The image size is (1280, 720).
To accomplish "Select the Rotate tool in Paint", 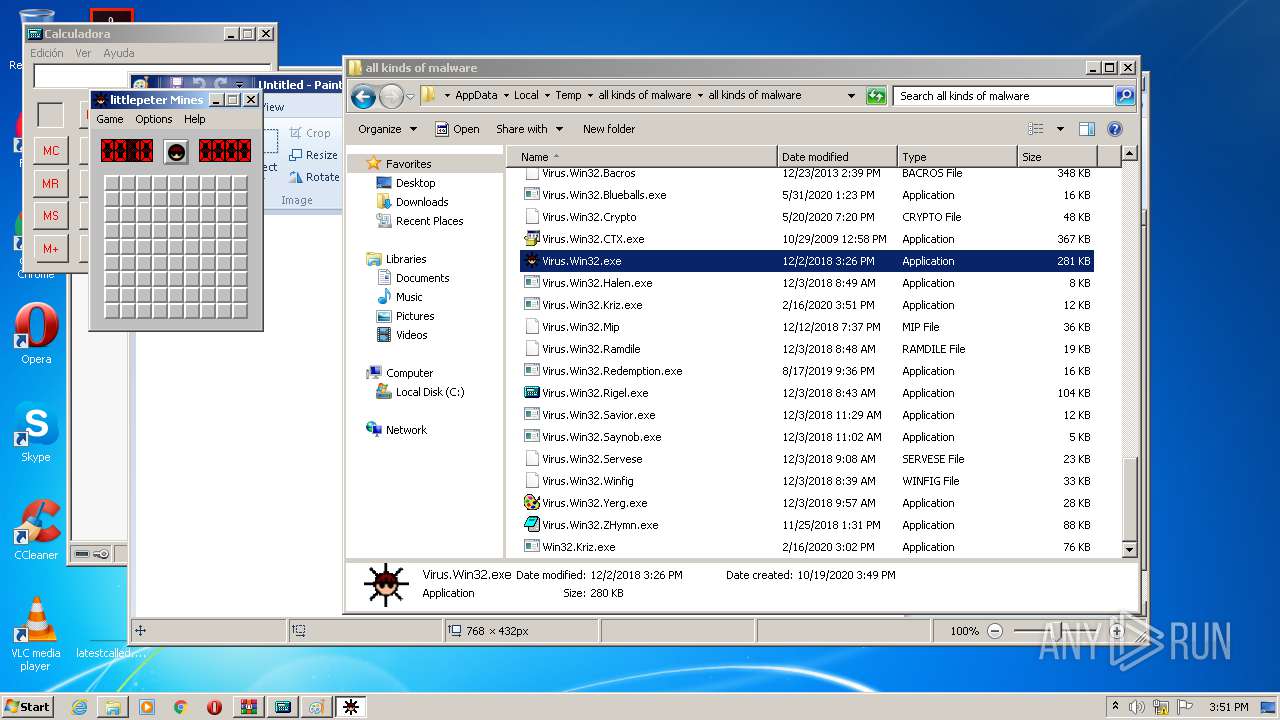I will pos(314,177).
